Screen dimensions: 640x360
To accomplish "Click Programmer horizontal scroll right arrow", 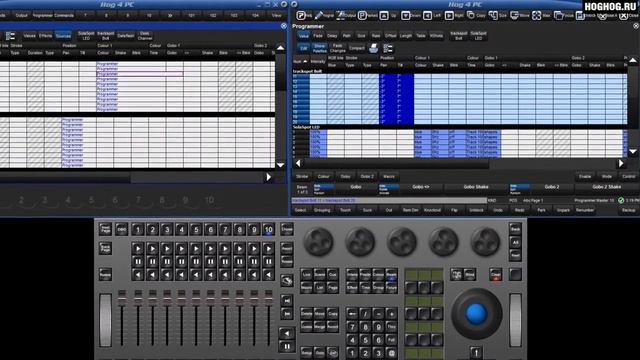I will [x=621, y=163].
